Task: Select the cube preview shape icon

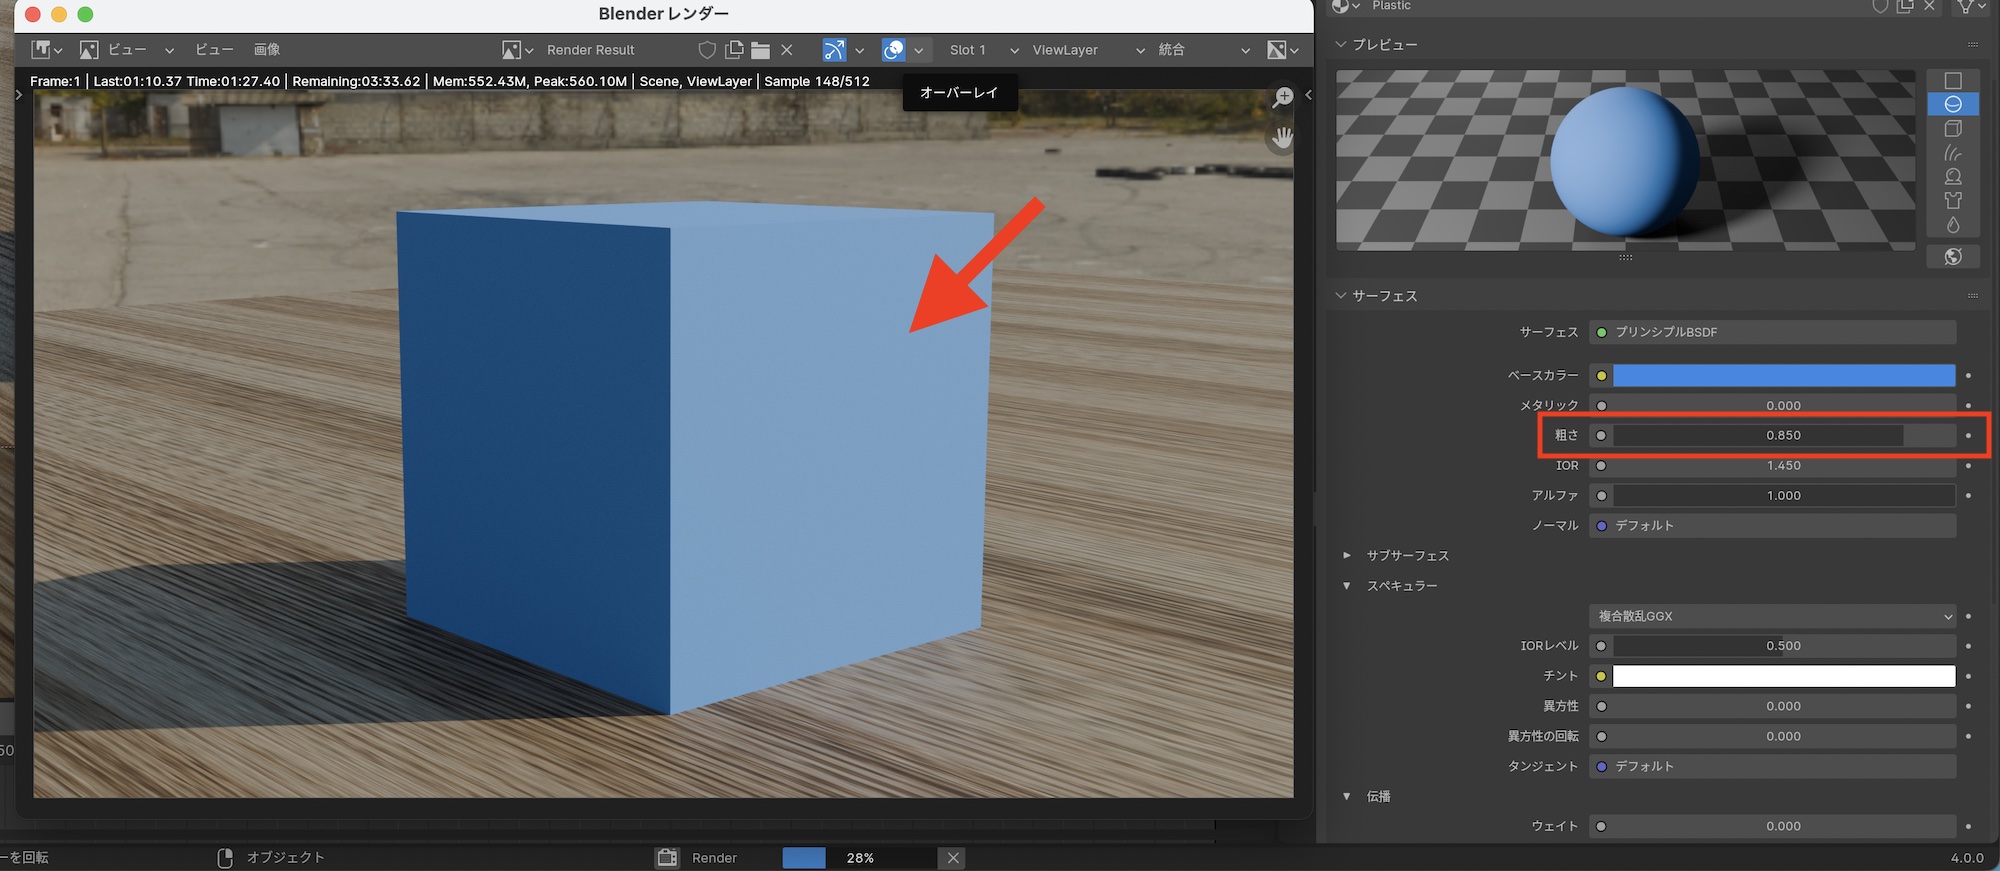Action: (1952, 129)
